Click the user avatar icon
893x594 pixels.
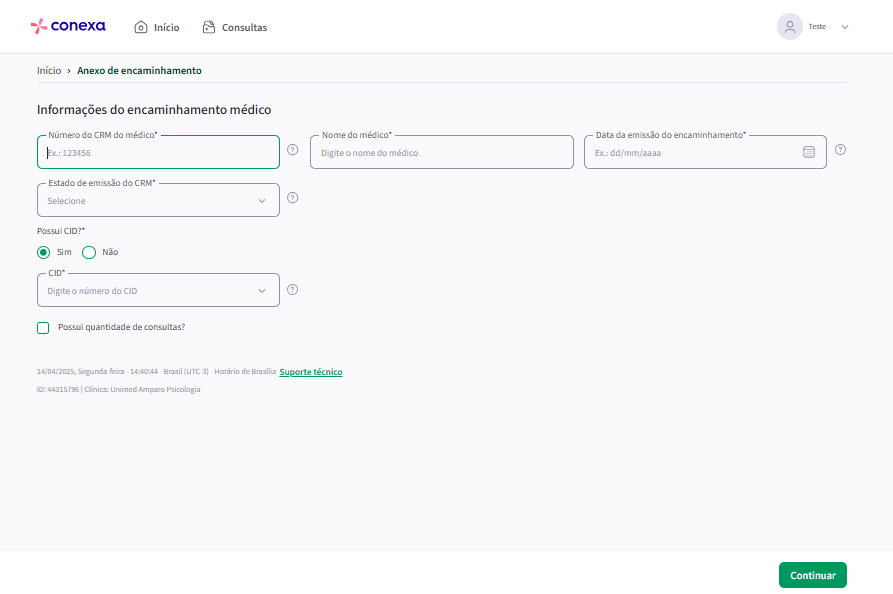click(789, 27)
